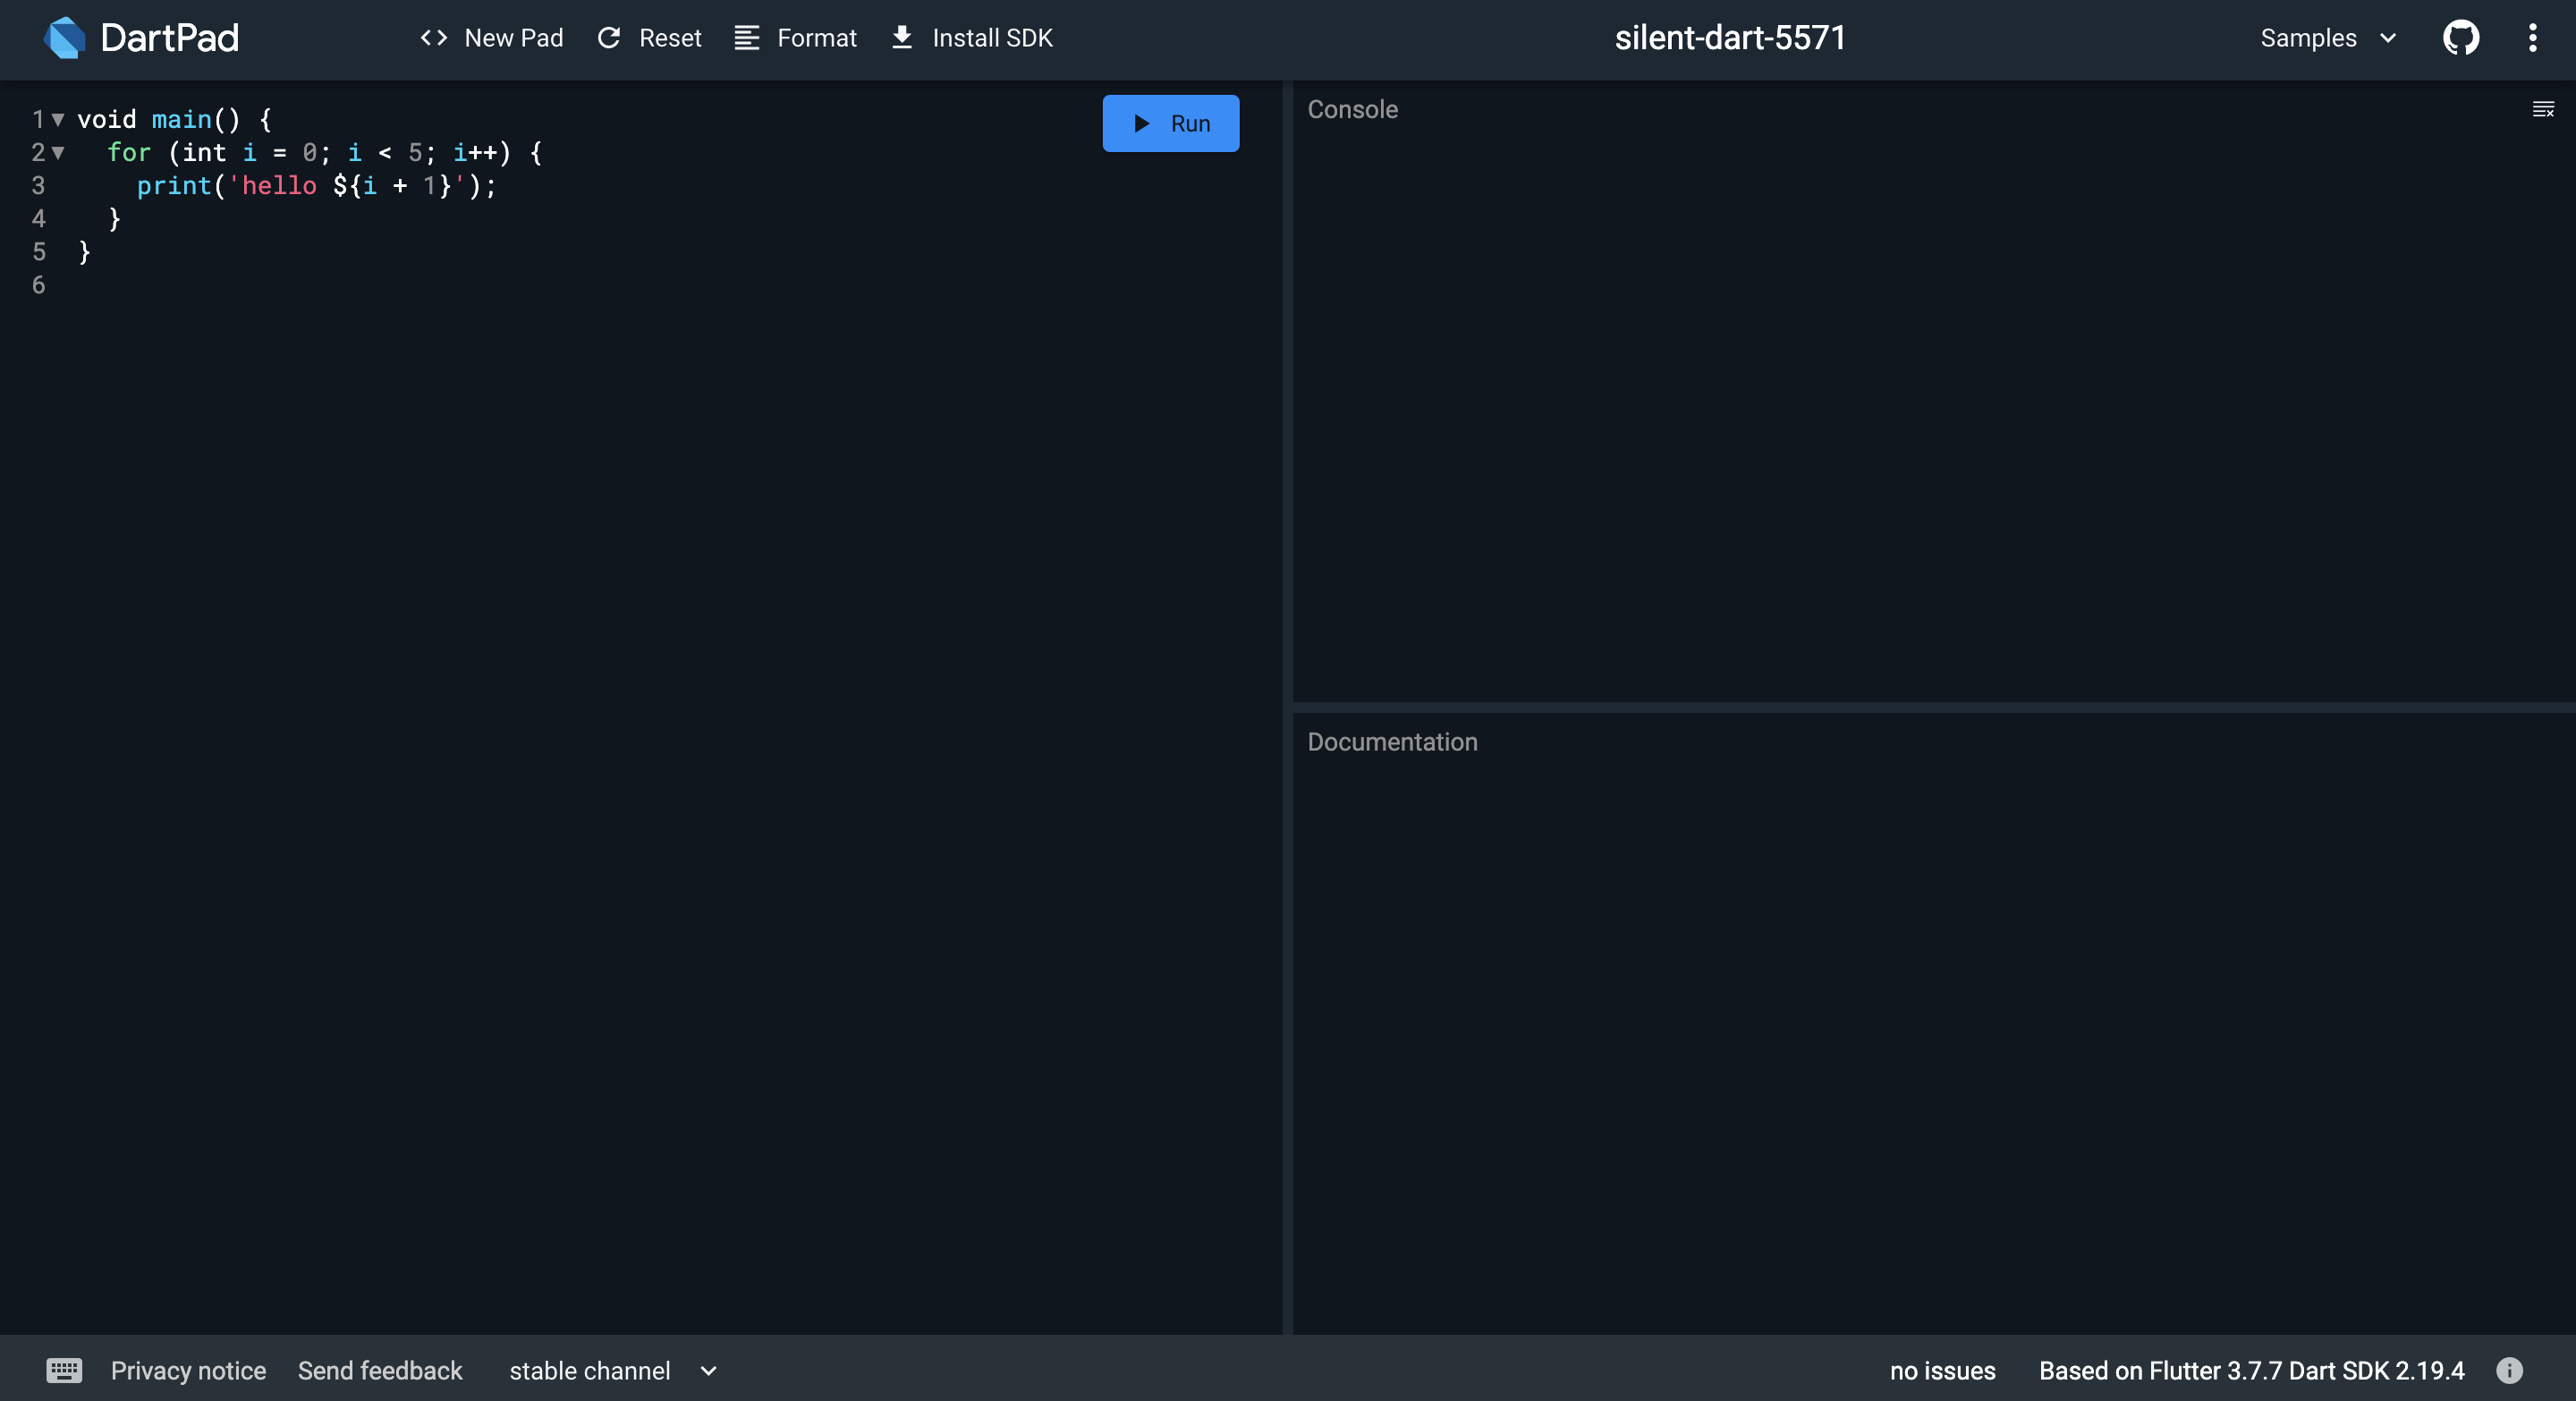Image resolution: width=2576 pixels, height=1401 pixels.
Task: Select the Console tab panel area
Action: (x=1935, y=397)
